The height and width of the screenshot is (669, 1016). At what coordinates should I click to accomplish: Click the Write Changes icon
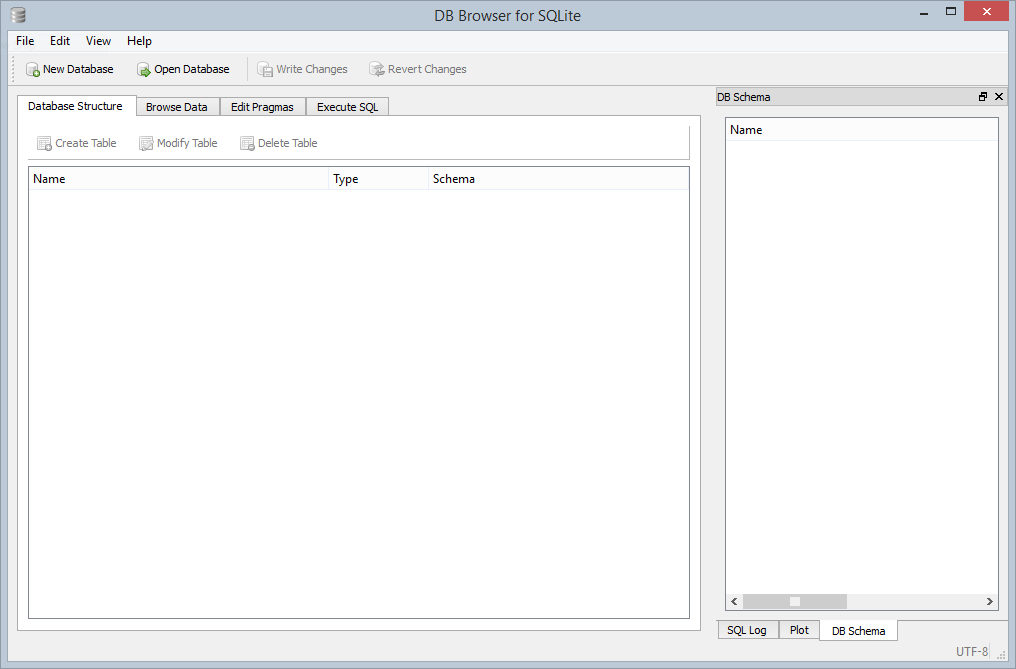coord(265,70)
